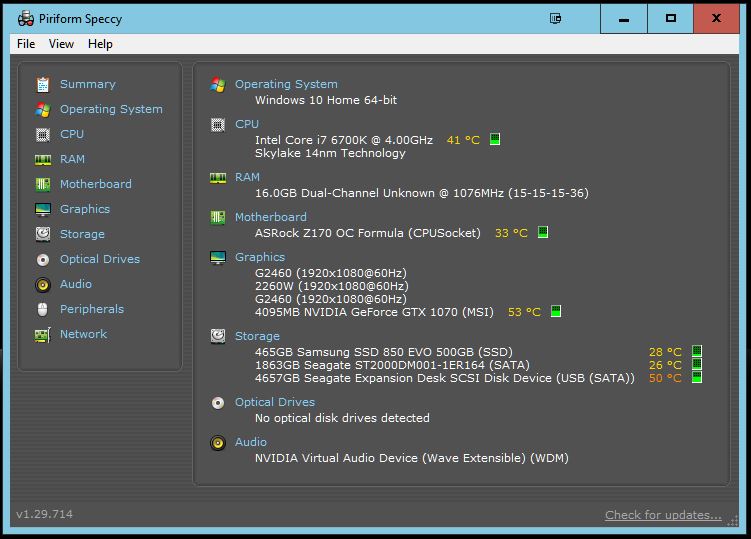Click the Optical Drives disc icon in sidebar
751x539 pixels.
(x=43, y=260)
